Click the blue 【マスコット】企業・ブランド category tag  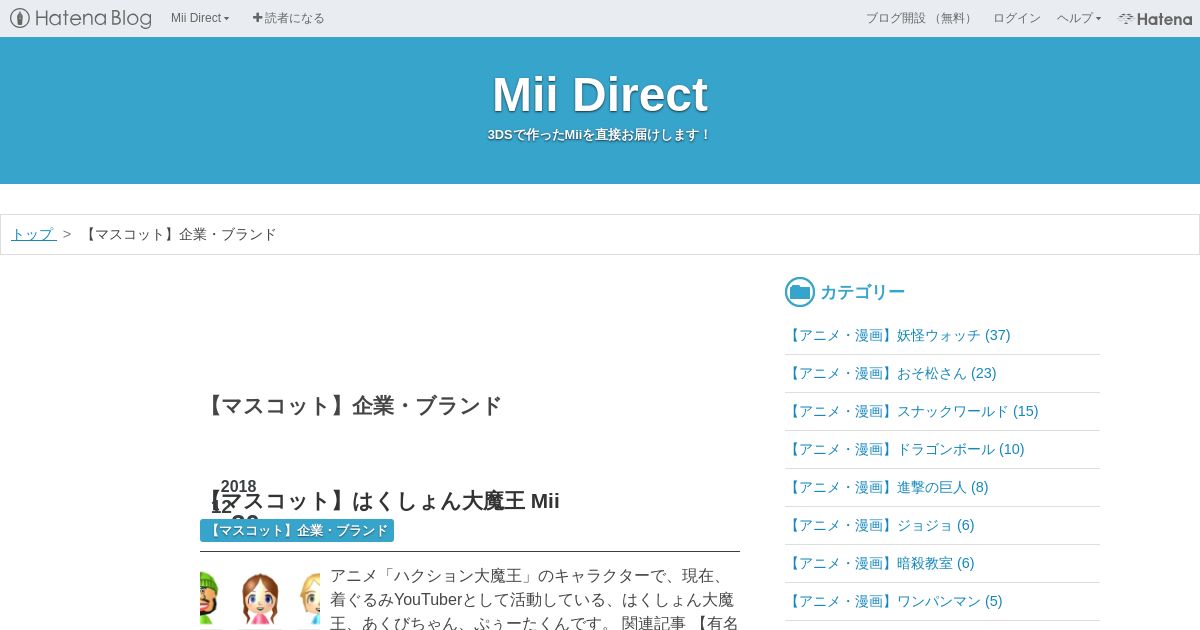pyautogui.click(x=297, y=530)
